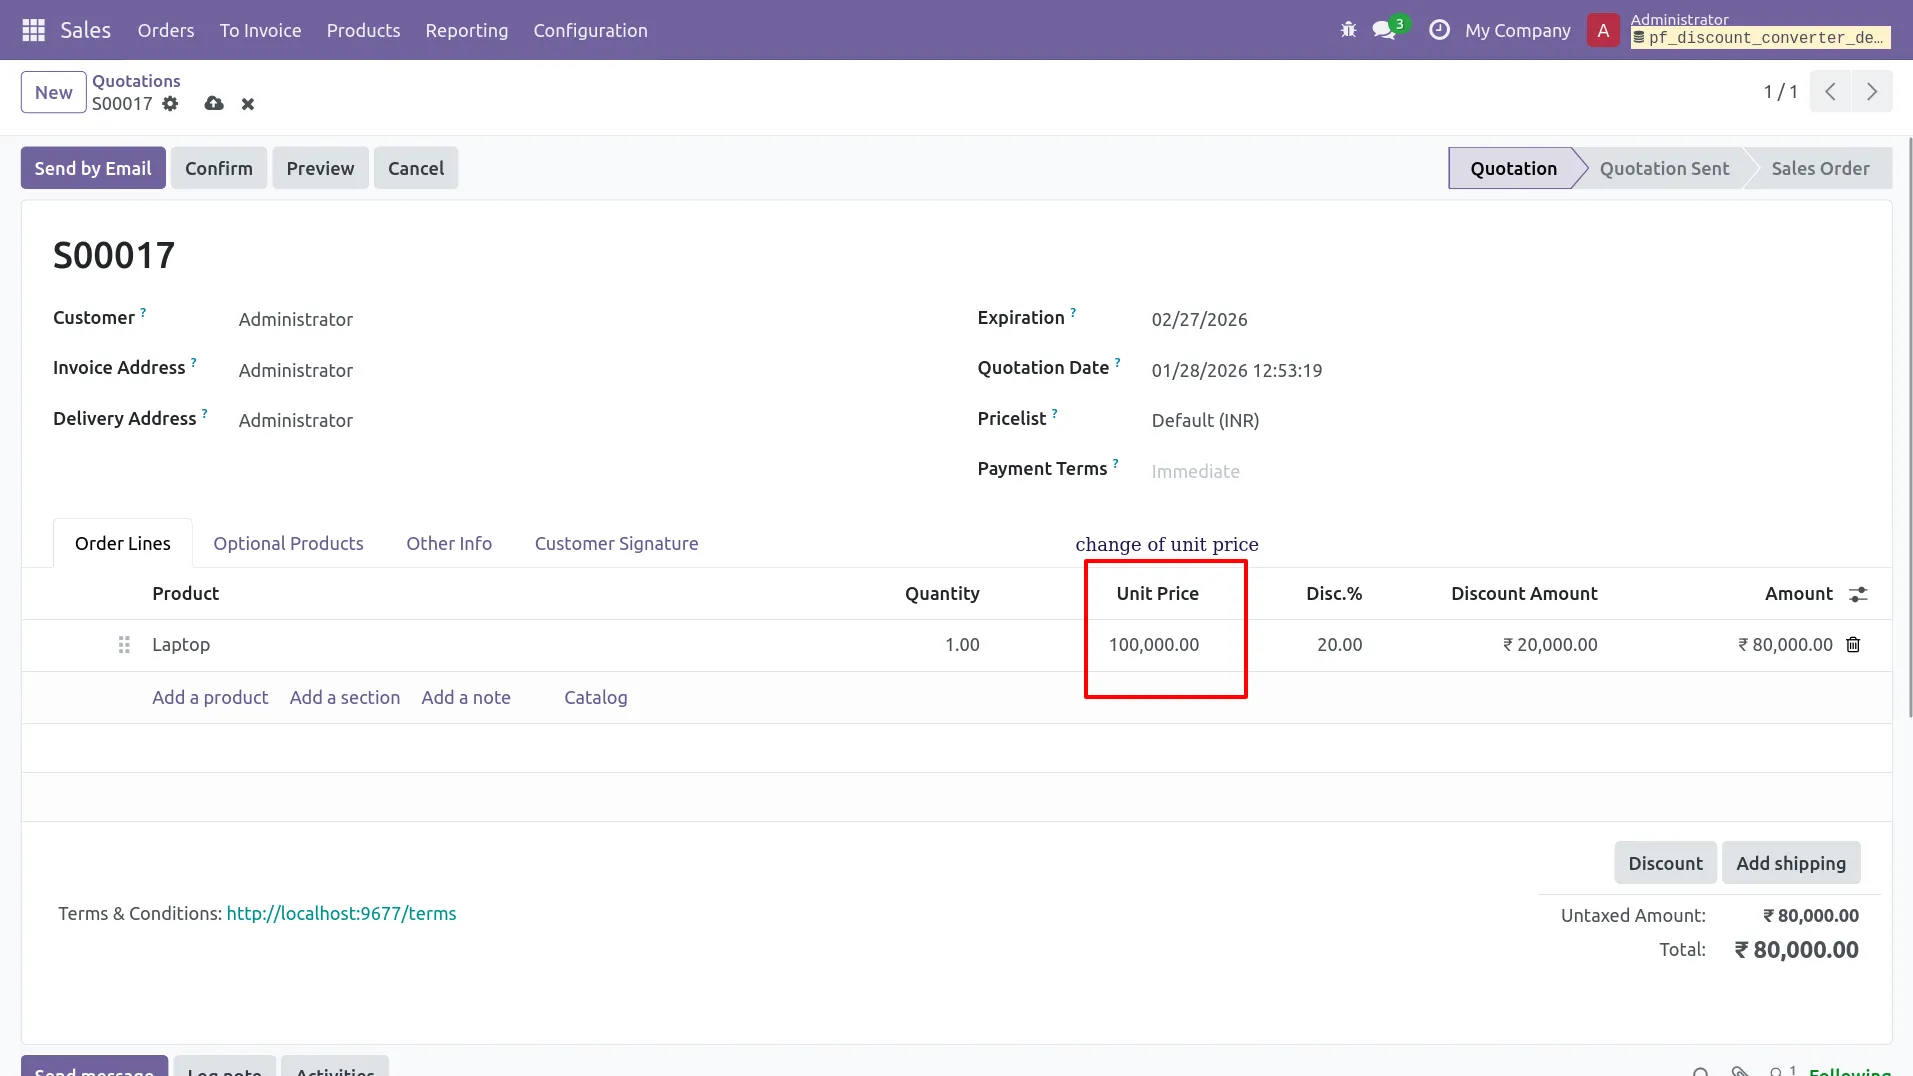Go to the previous record arrow
Image resolution: width=1913 pixels, height=1076 pixels.
(1830, 92)
